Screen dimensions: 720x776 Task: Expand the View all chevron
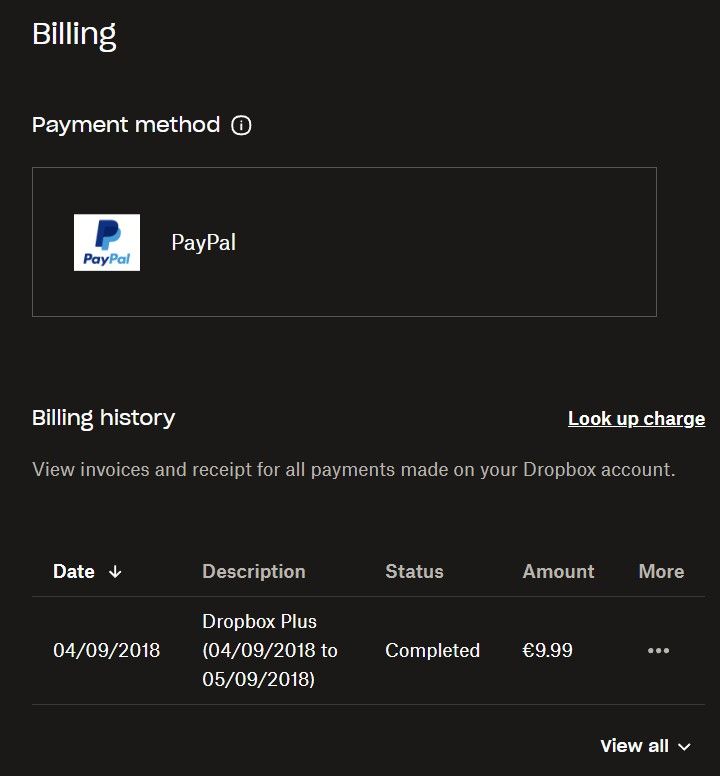pos(685,747)
